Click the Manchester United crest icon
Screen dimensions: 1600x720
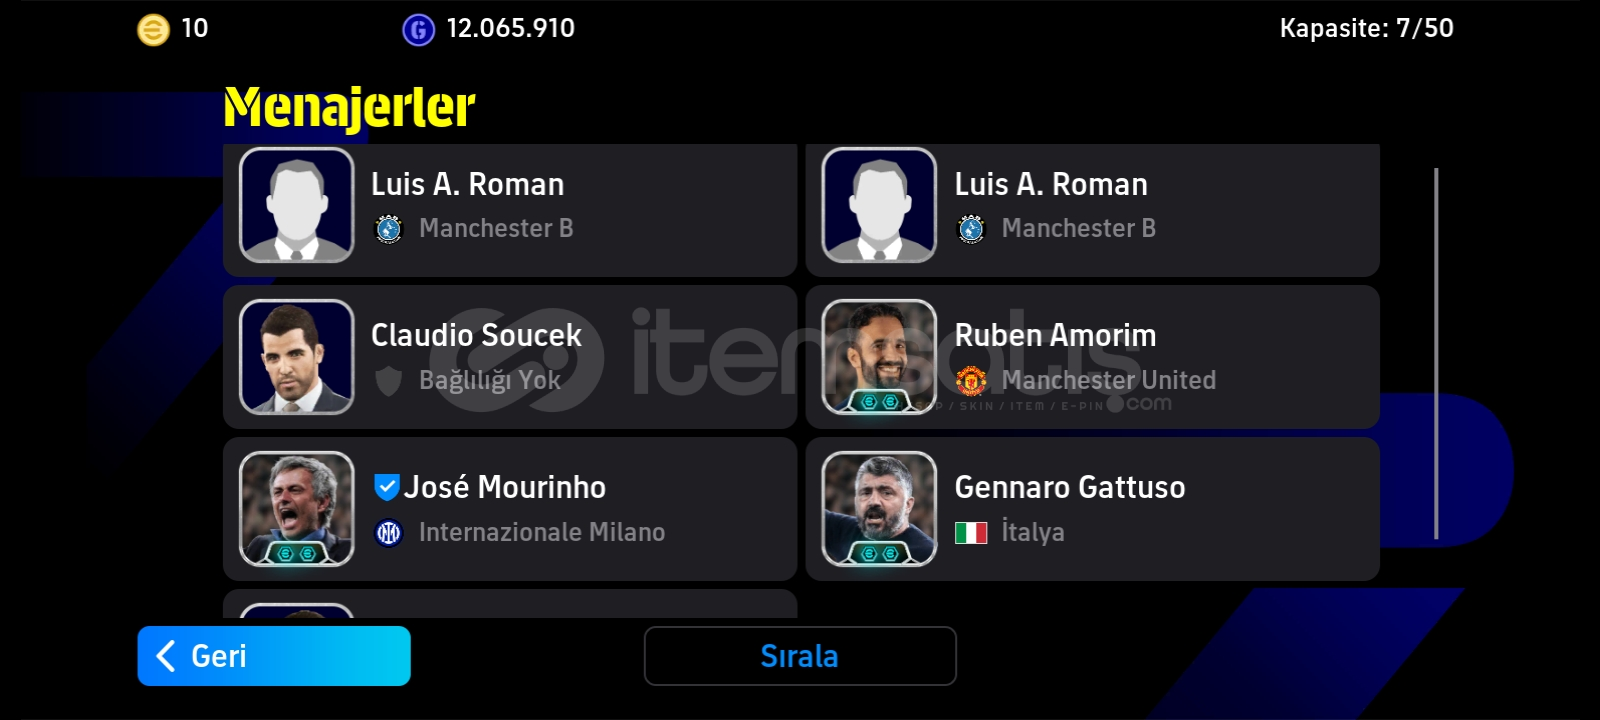971,380
